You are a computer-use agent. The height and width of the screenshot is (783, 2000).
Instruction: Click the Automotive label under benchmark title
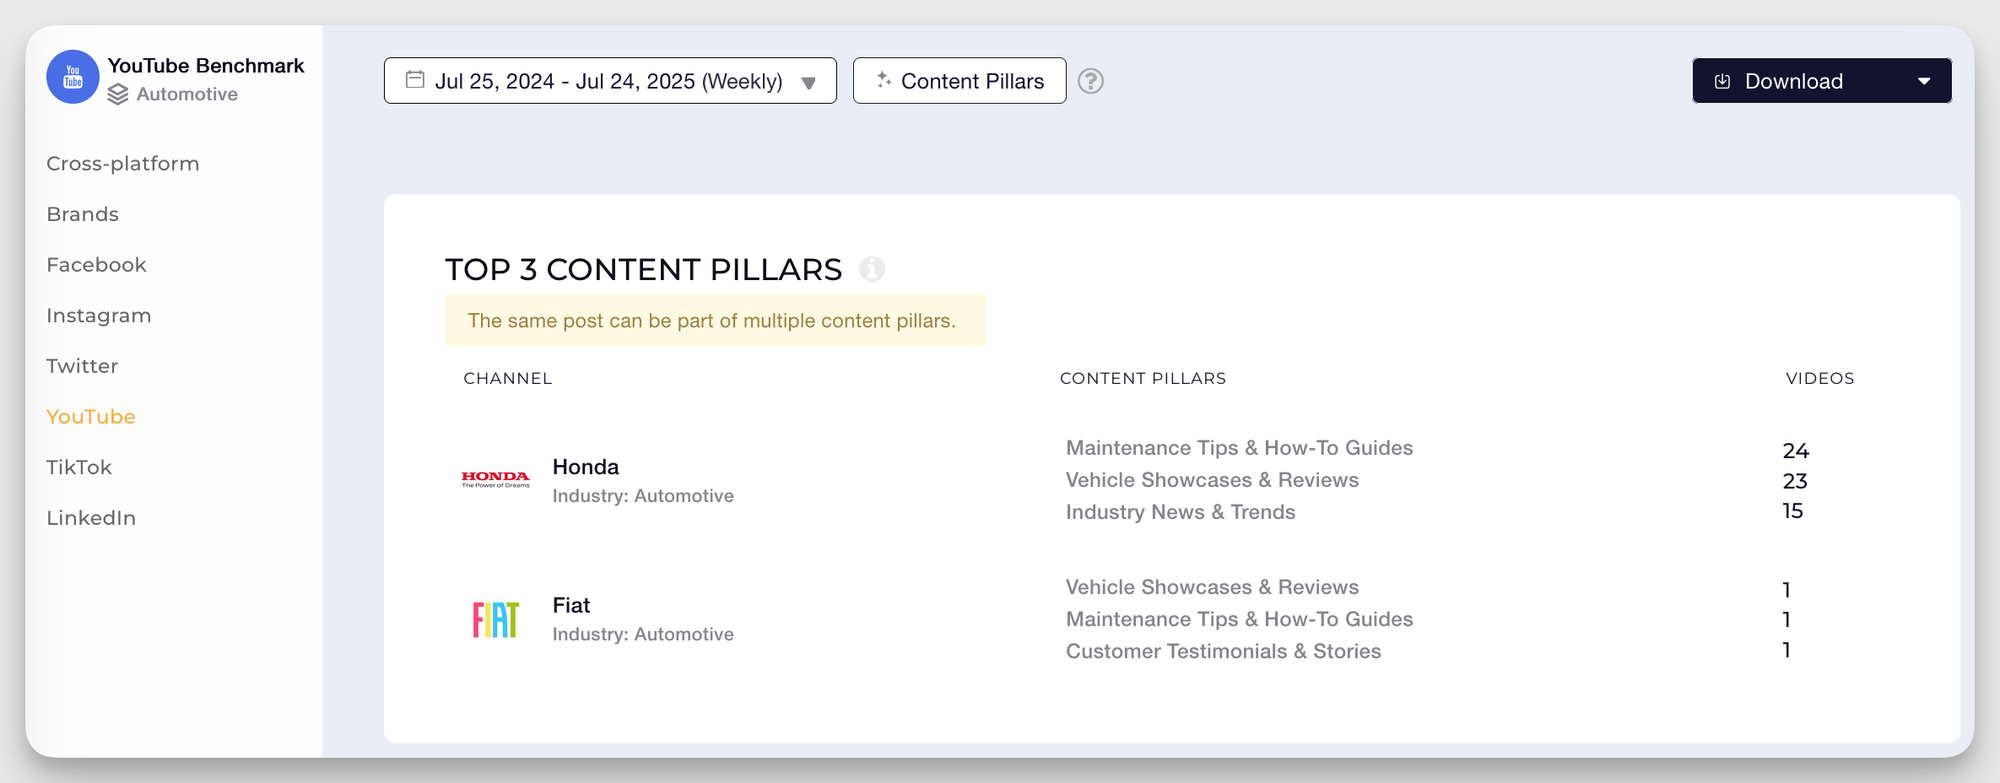[x=187, y=94]
